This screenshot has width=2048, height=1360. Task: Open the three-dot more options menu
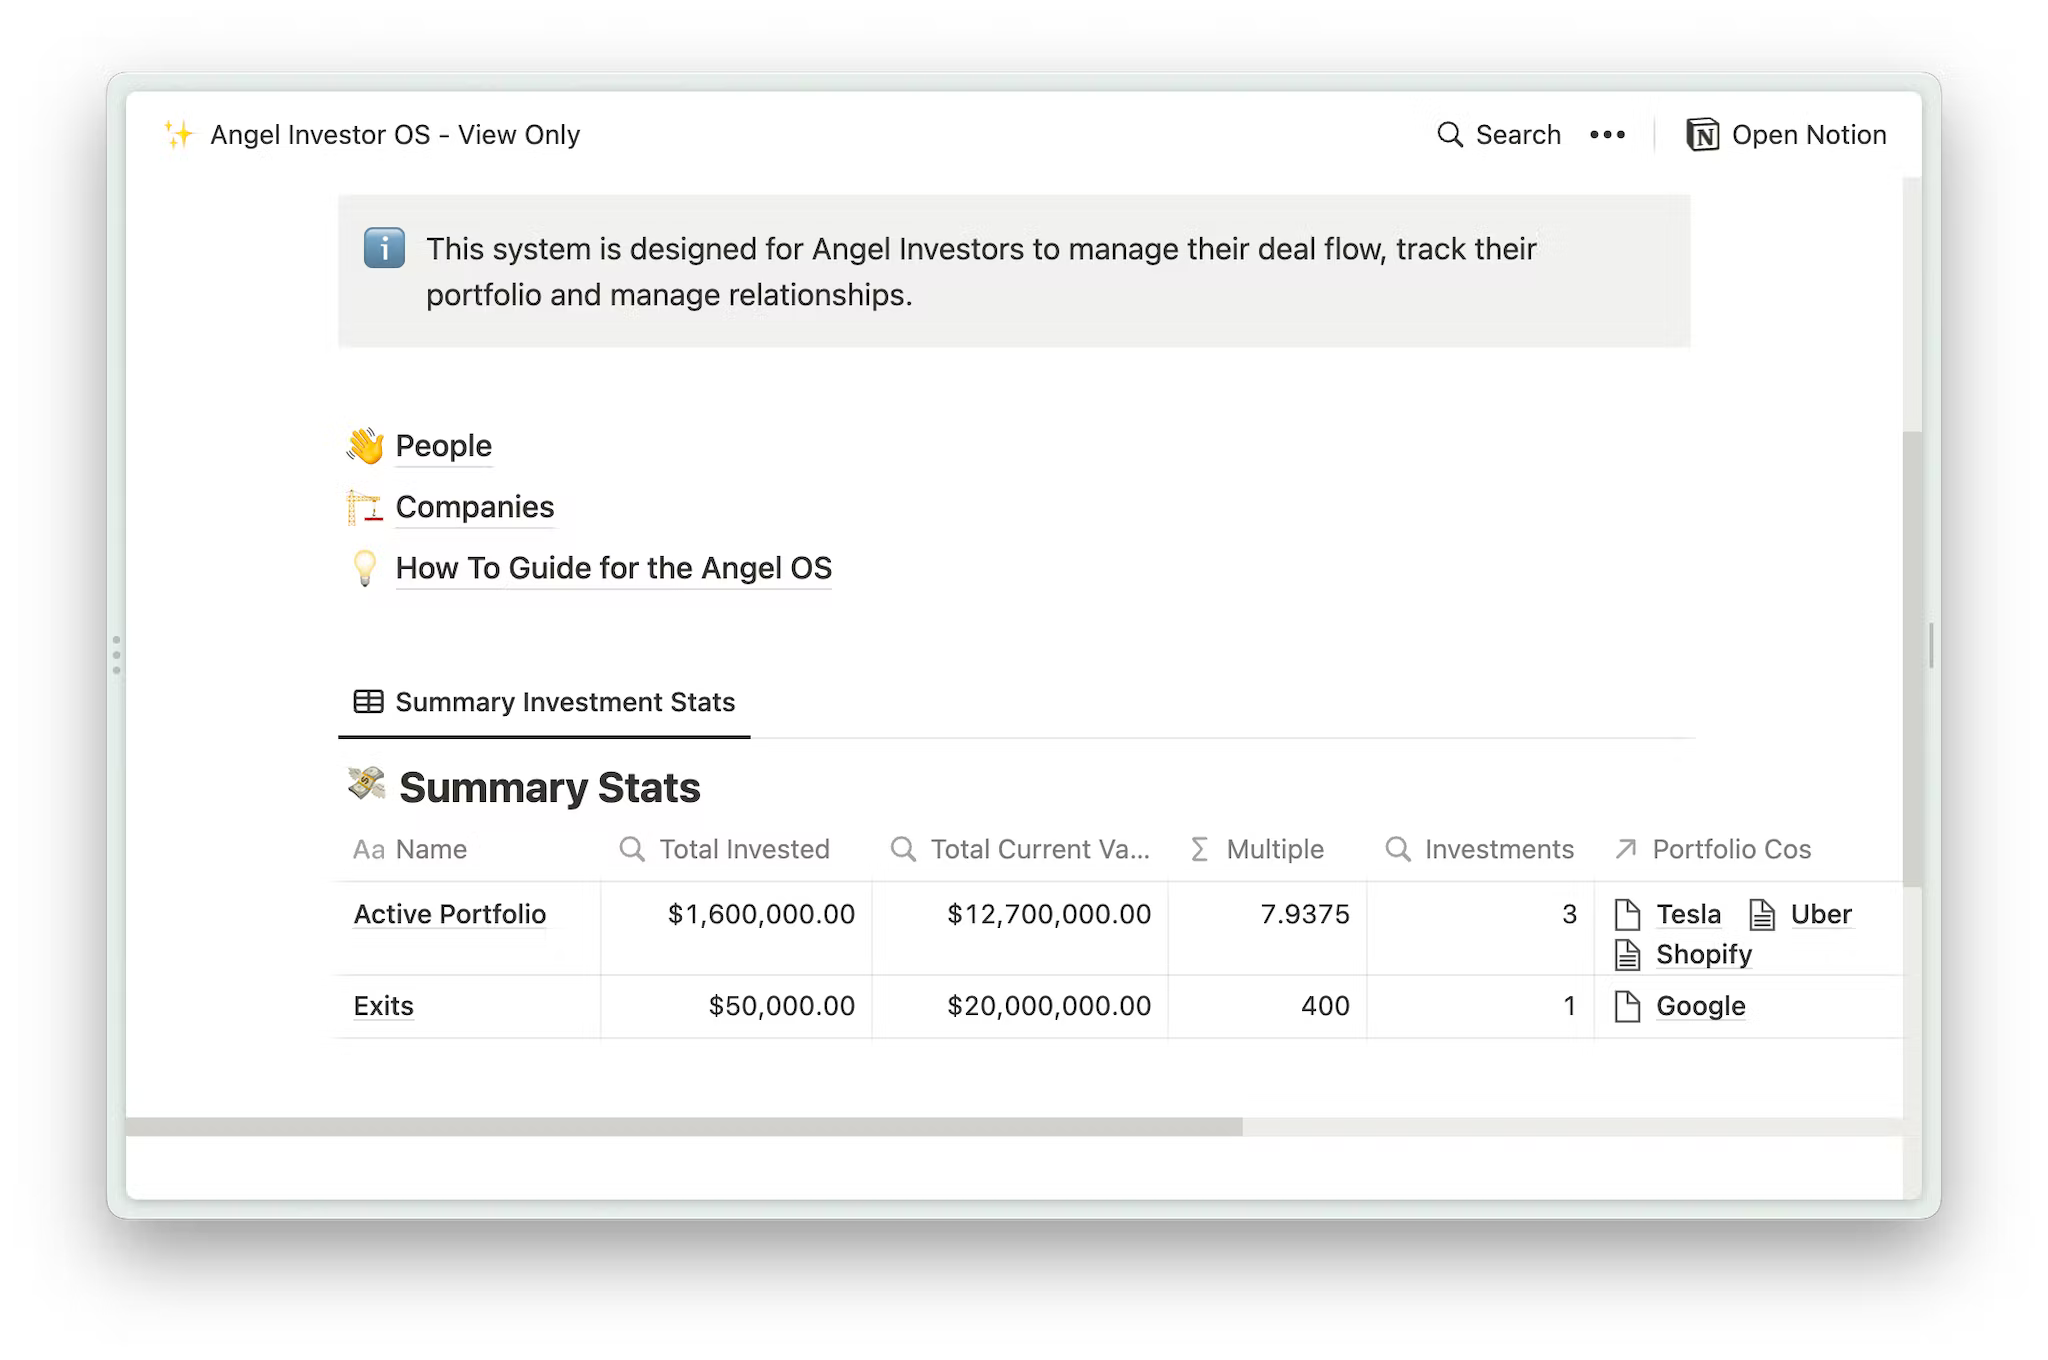1607,135
